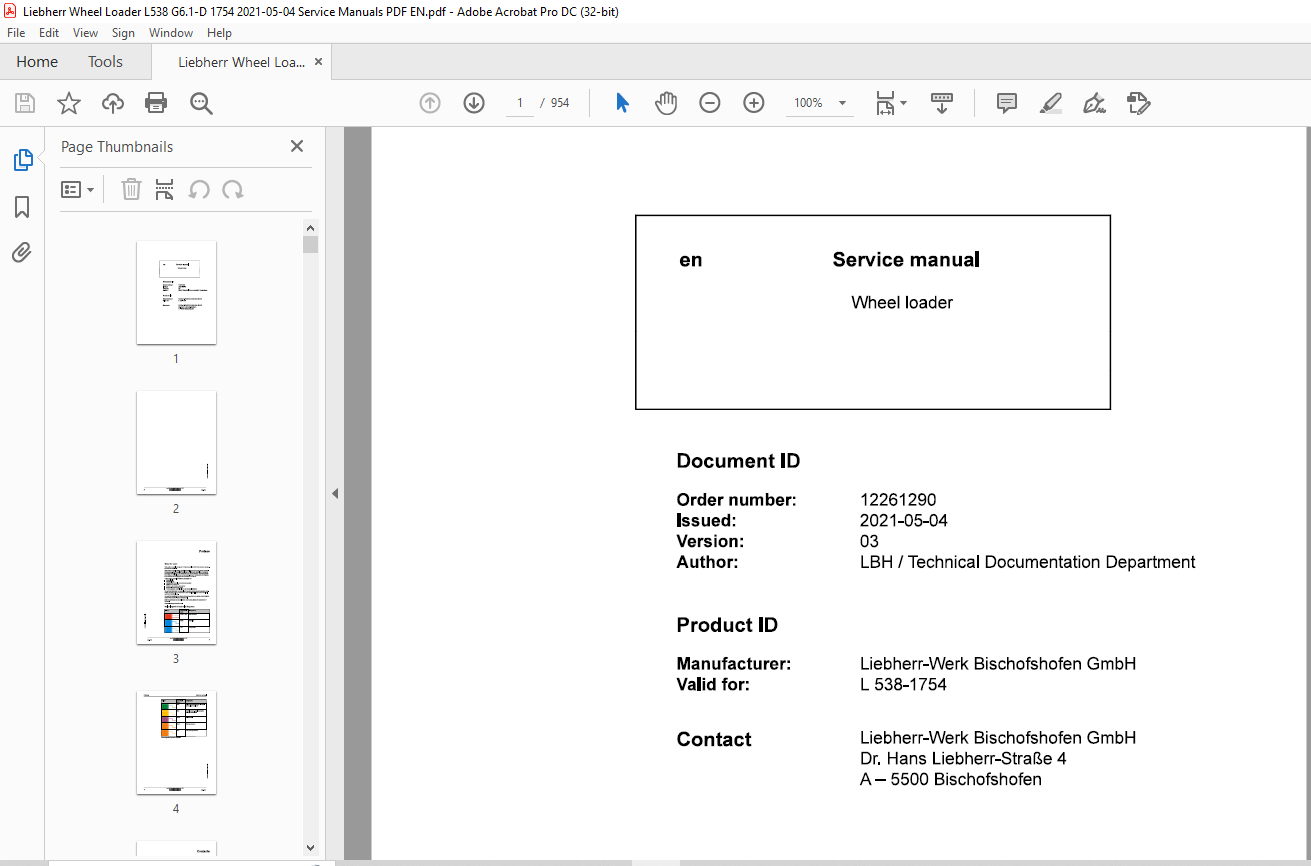Screen dimensions: 1311x866
Task: Print the document with printer icon
Action: tap(156, 103)
